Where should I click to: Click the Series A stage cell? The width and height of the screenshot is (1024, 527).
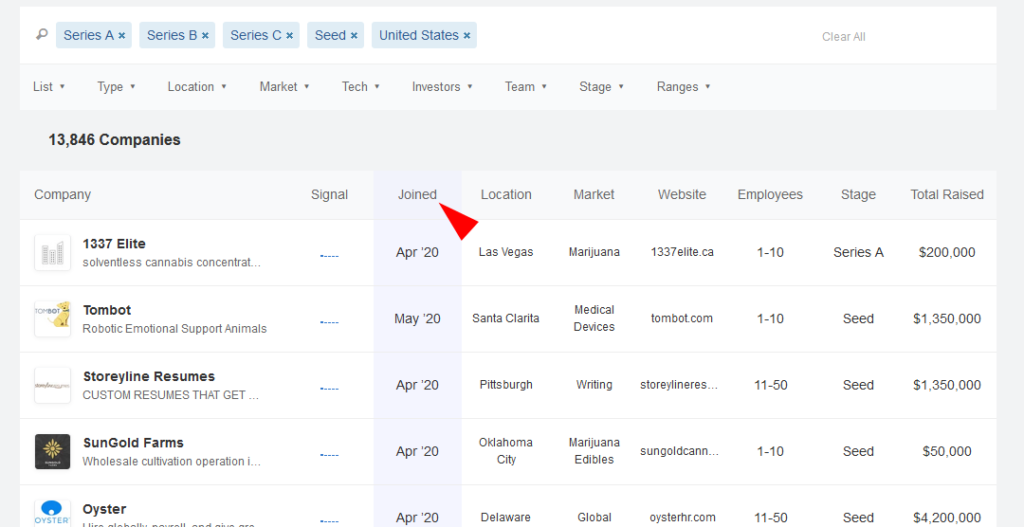tap(858, 253)
